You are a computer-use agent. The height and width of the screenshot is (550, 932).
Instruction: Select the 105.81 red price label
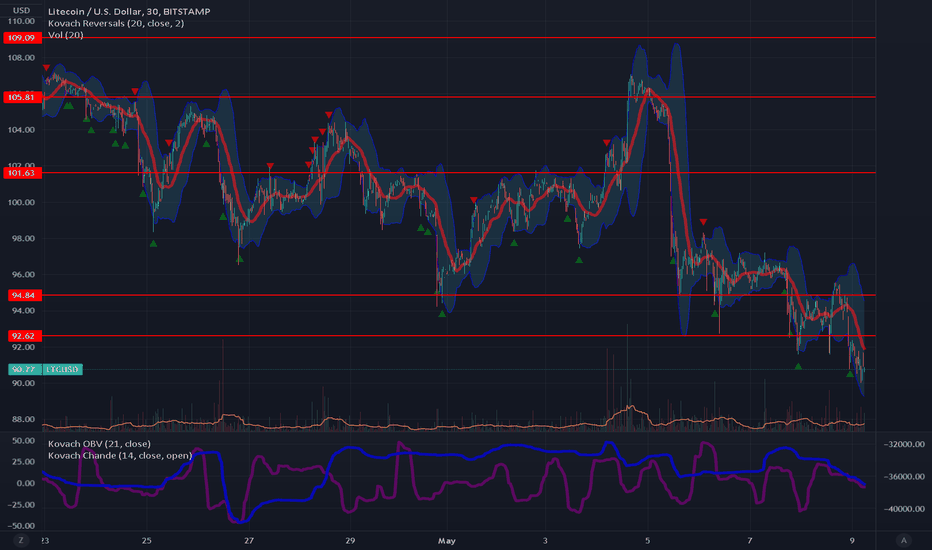23,97
